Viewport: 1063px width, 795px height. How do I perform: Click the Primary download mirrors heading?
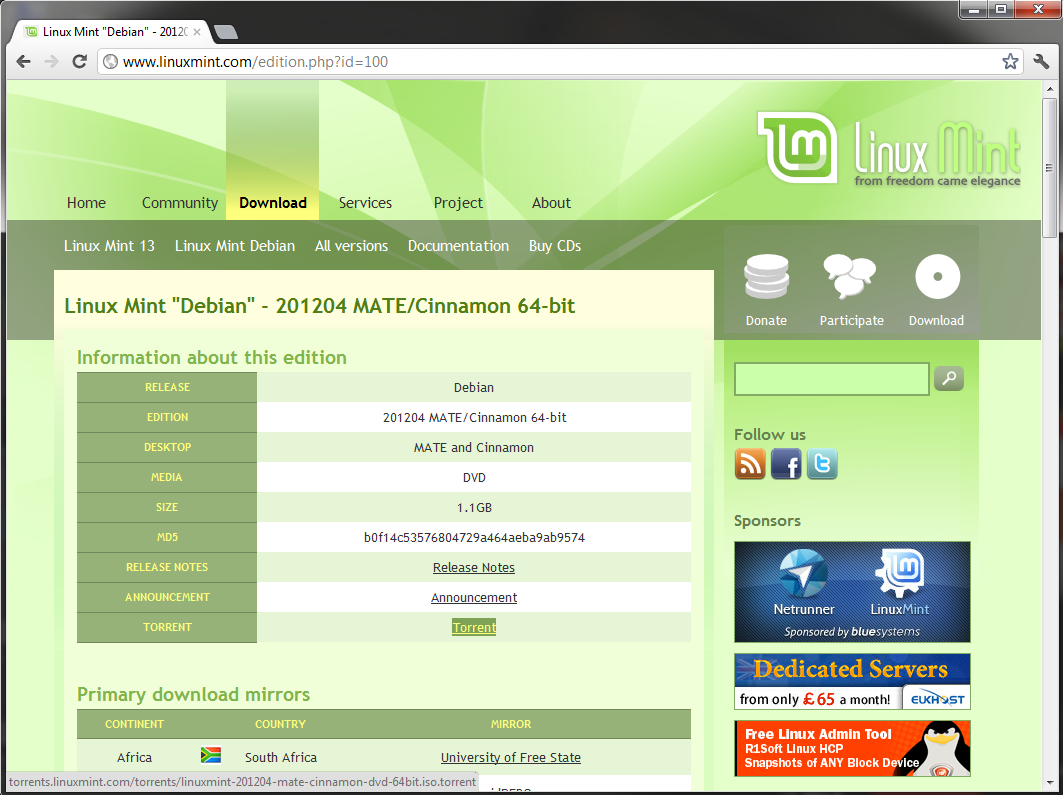193,694
